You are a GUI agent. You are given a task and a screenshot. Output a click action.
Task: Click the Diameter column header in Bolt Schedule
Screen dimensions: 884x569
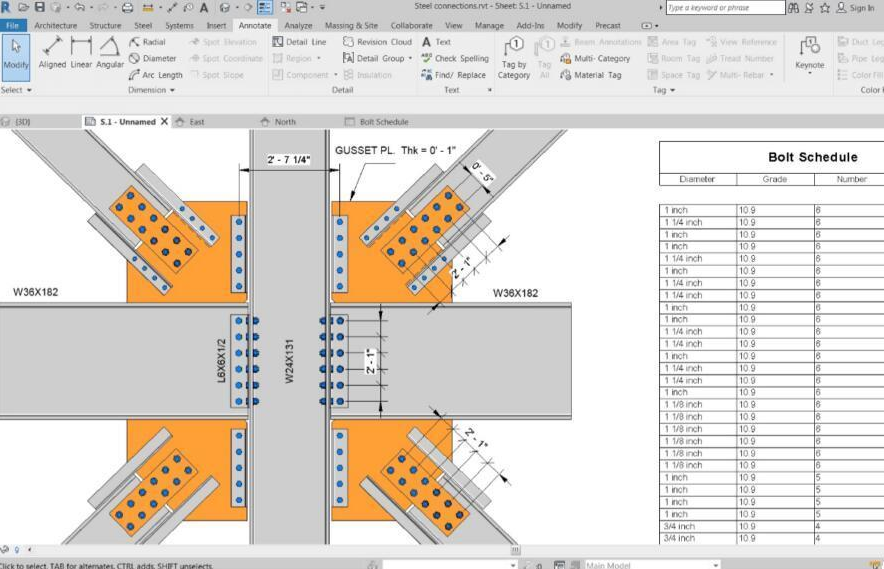(x=697, y=179)
